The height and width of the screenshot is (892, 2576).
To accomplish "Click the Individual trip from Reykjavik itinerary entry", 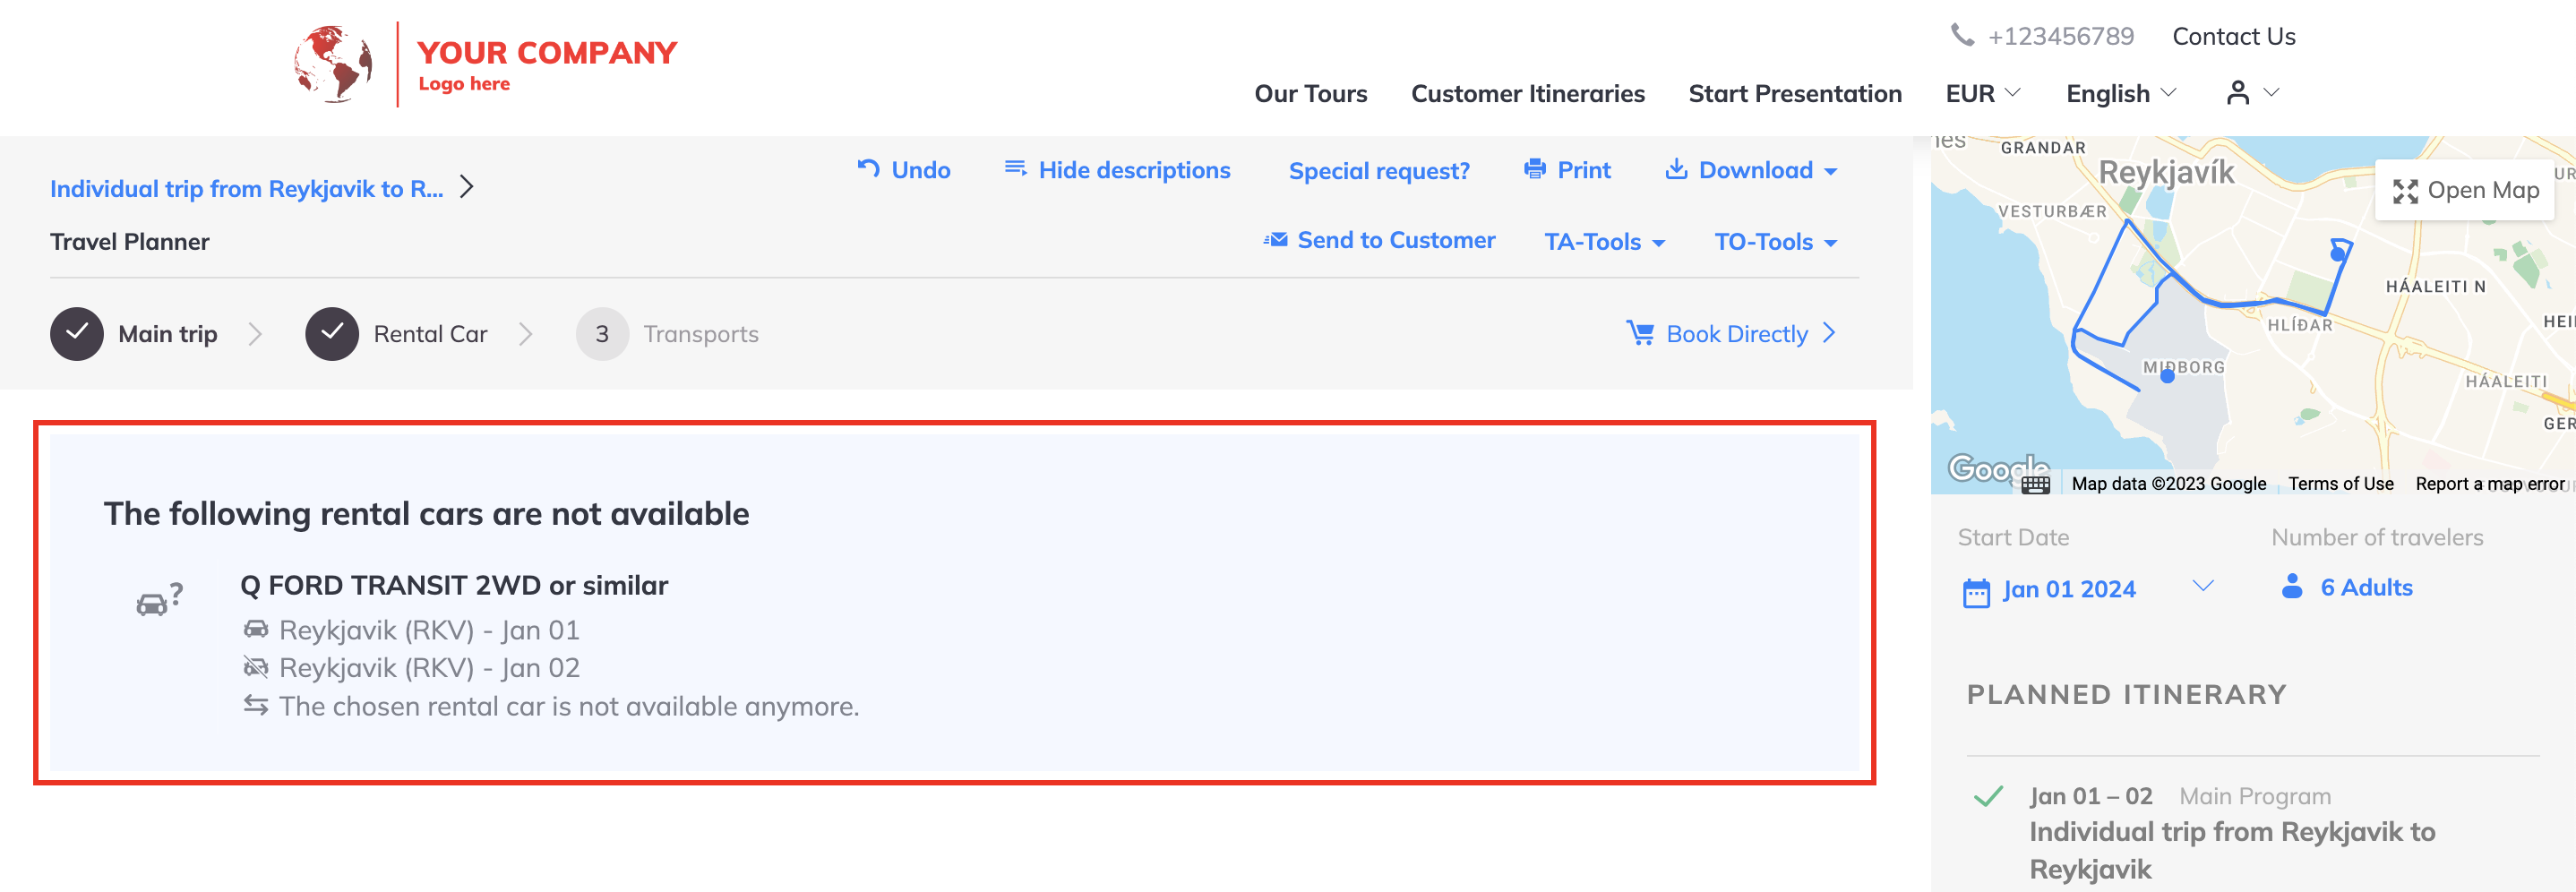I will (2231, 850).
